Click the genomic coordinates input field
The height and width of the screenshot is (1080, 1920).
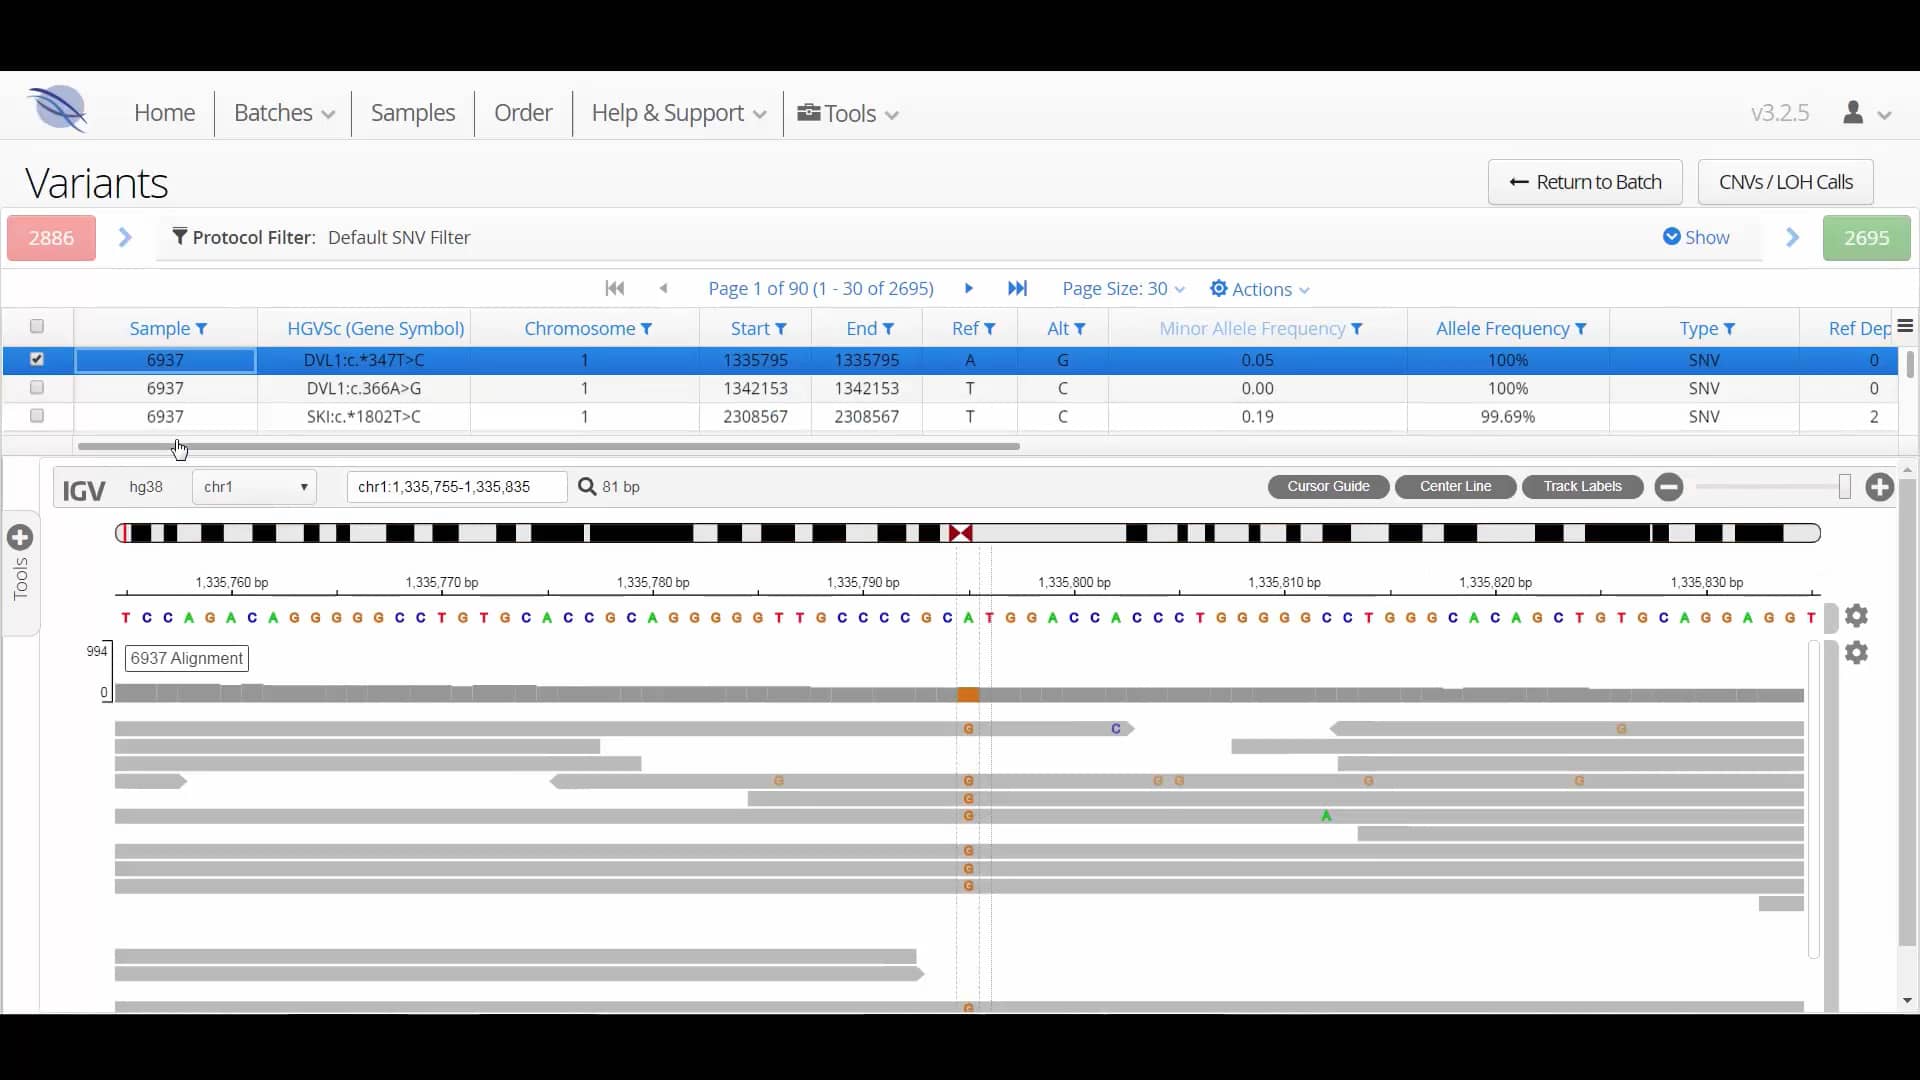(456, 487)
